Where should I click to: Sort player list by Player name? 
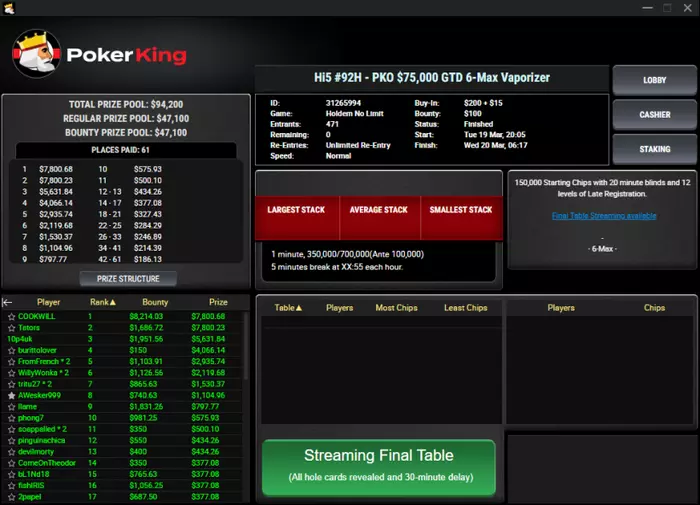48,302
